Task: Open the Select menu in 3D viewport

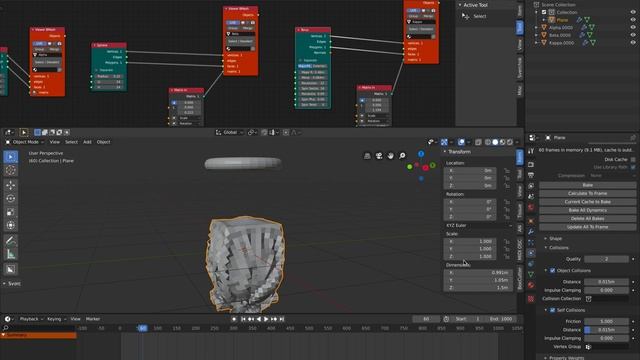Action: coord(71,142)
